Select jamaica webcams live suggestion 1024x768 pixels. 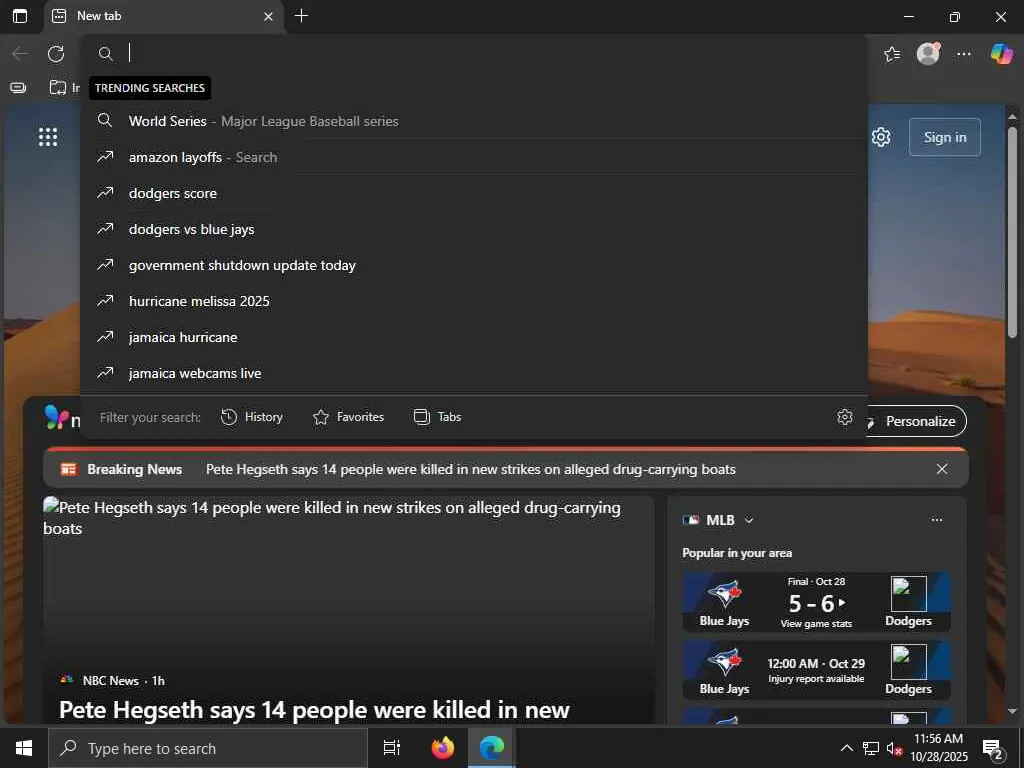[474, 373]
